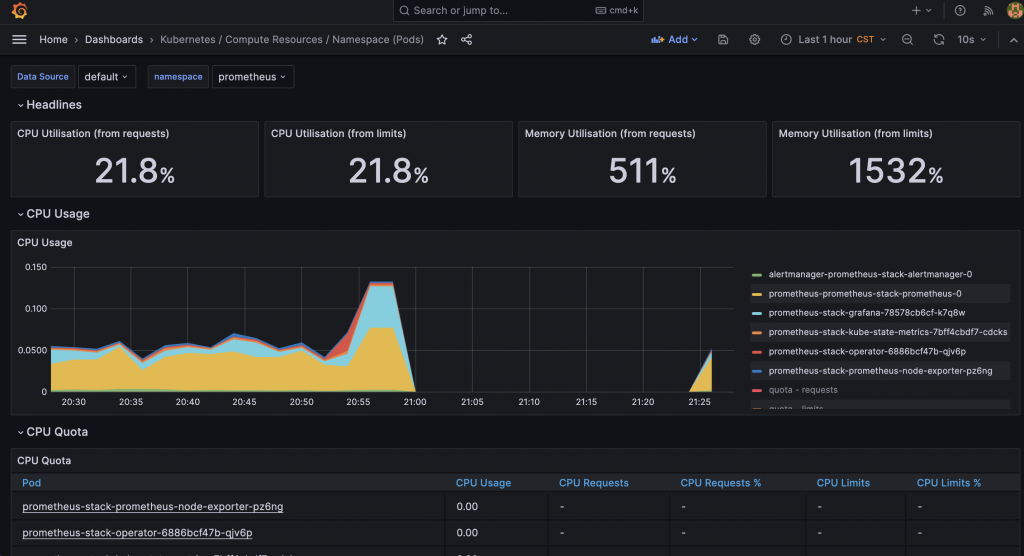This screenshot has width=1024, height=556.
Task: Open the Last 1 hour time picker
Action: [x=833, y=40]
